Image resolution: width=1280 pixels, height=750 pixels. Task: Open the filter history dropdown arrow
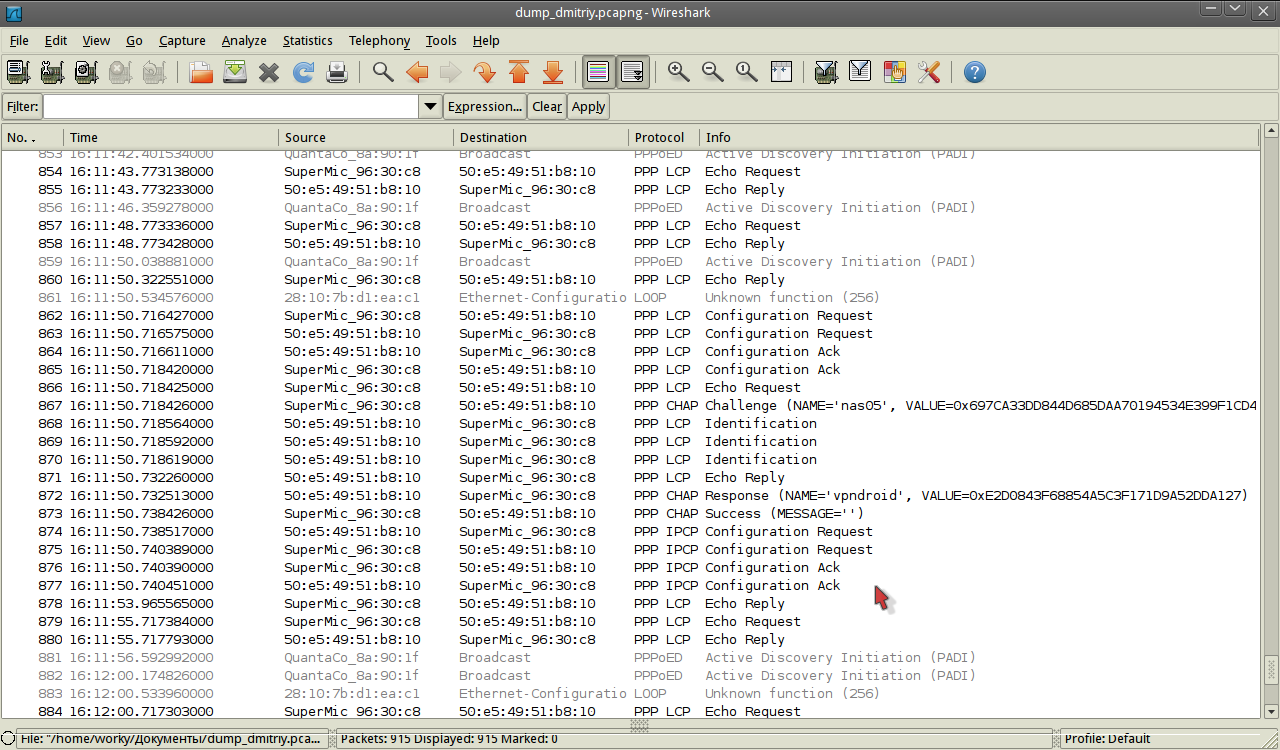coord(430,106)
